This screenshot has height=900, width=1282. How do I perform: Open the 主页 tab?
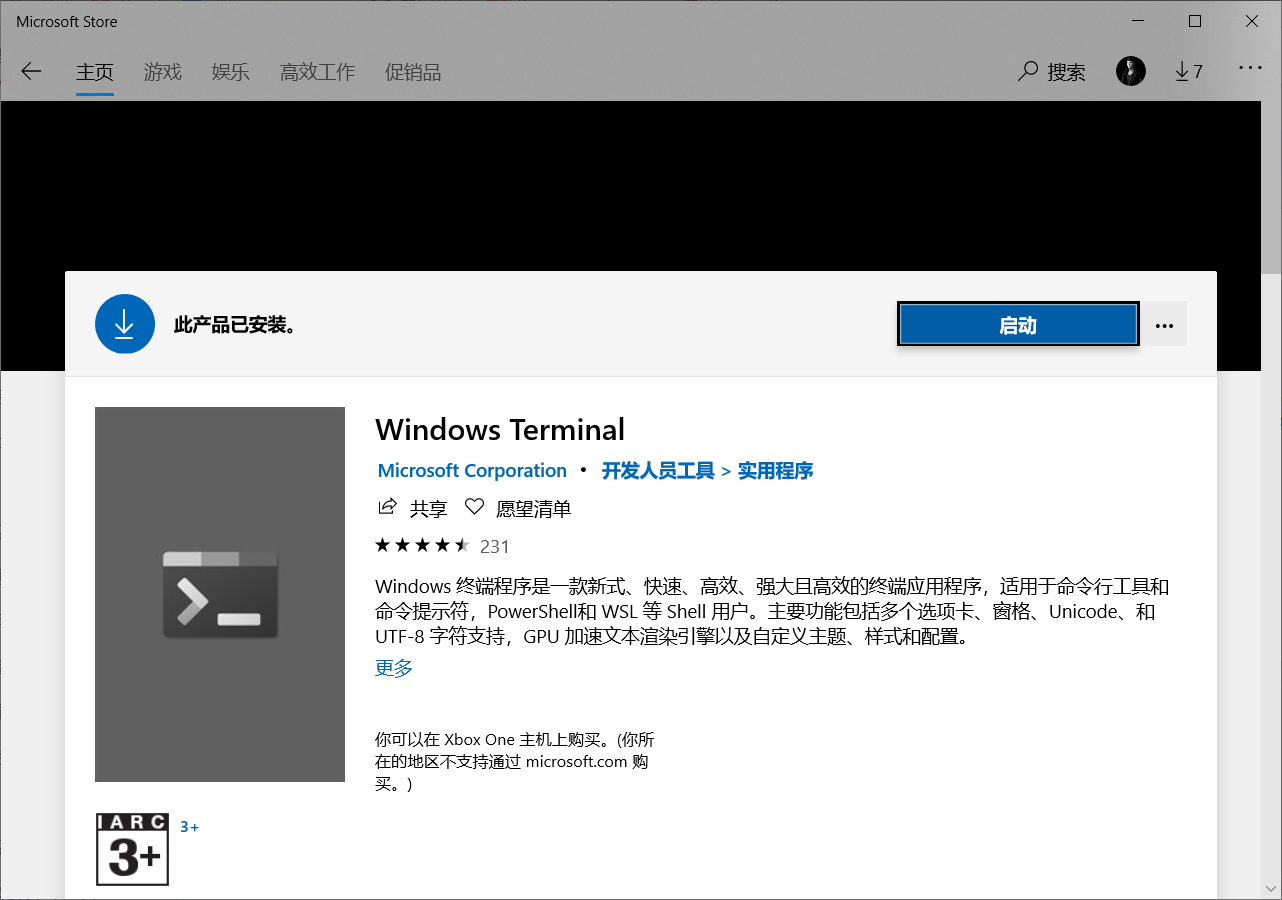pos(95,72)
